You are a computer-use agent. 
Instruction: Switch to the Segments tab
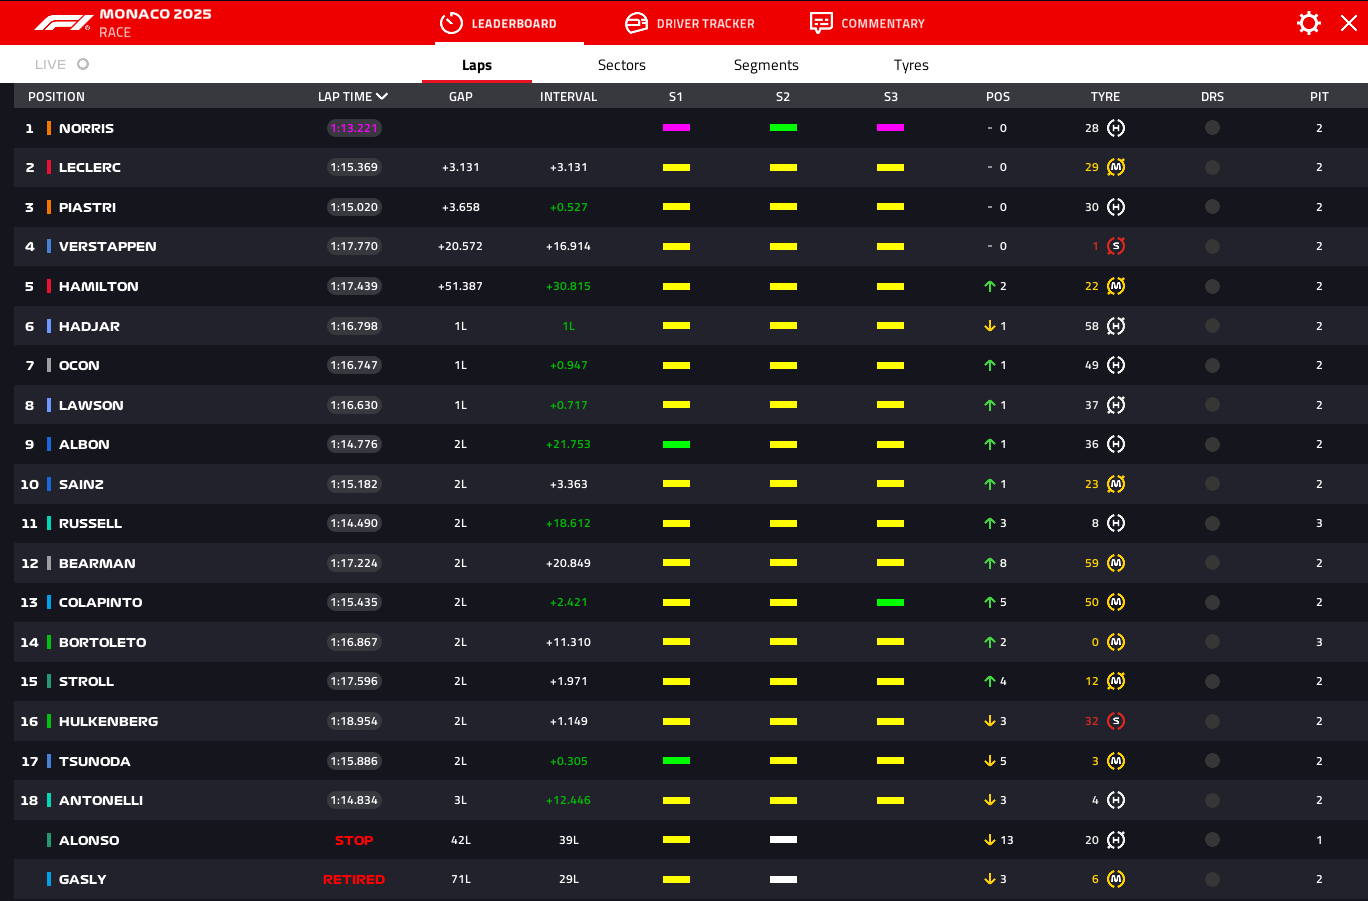pyautogui.click(x=766, y=65)
